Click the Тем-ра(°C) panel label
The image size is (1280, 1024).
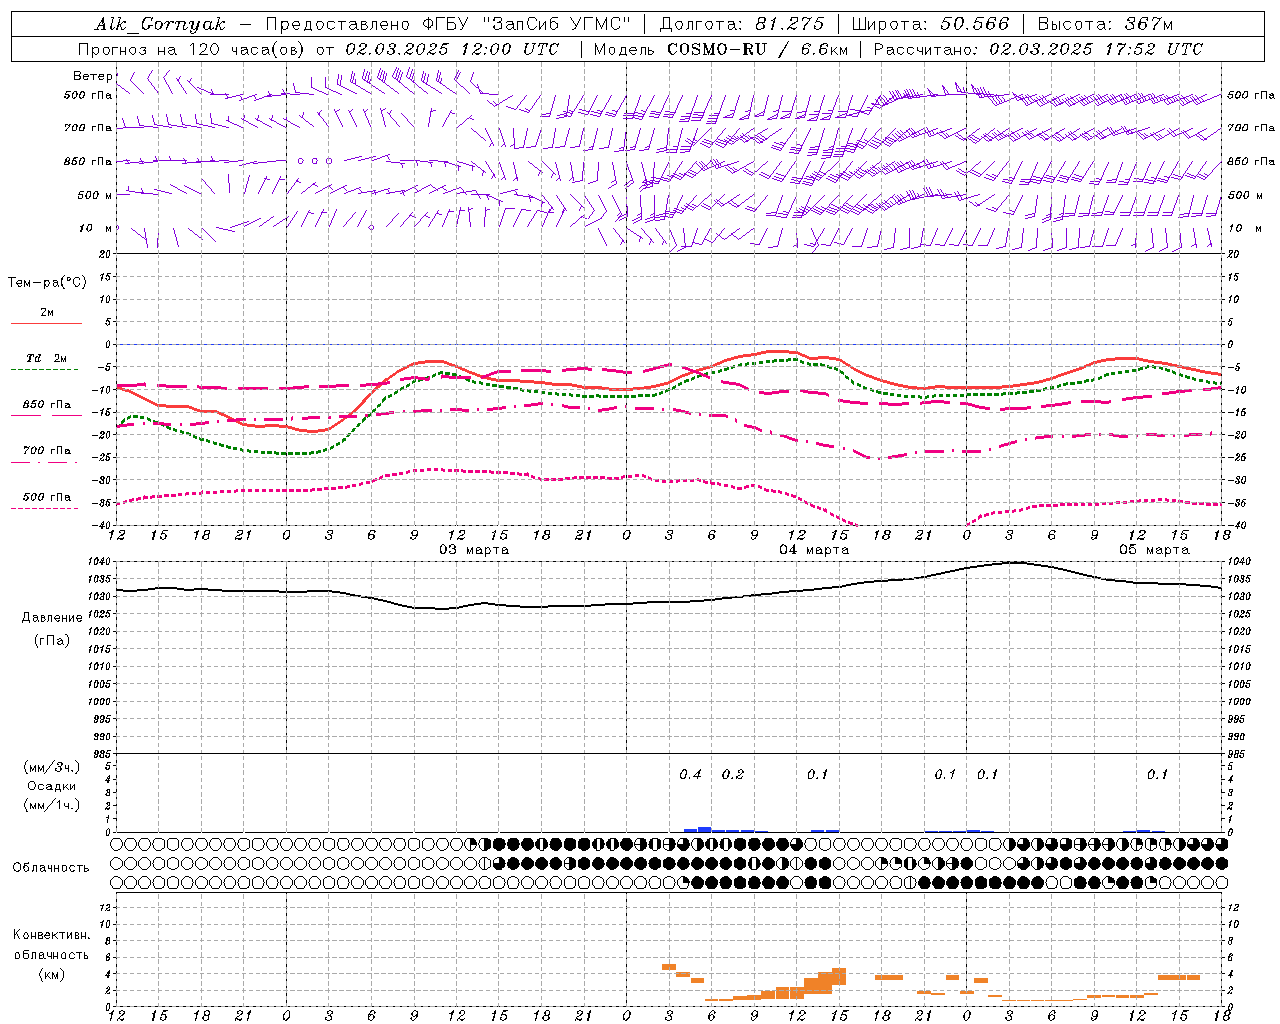[x=47, y=282]
